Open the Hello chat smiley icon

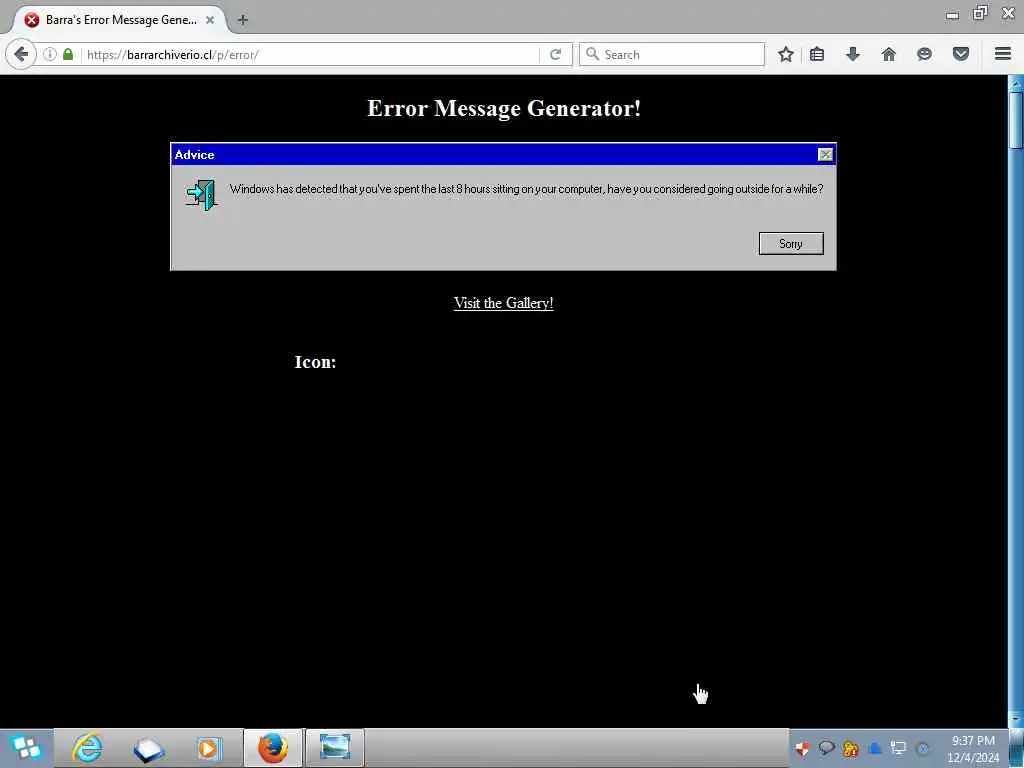924,54
